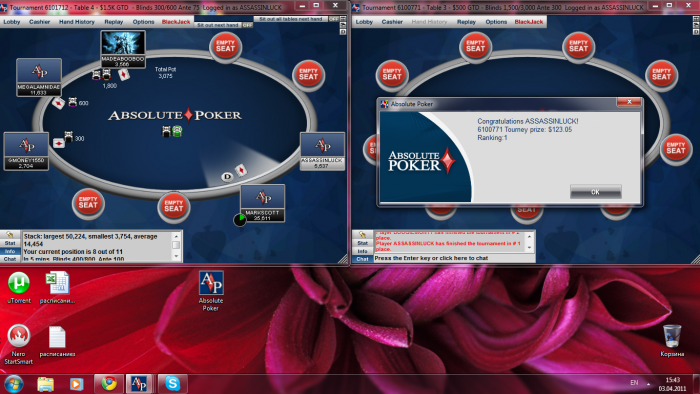Open uTorrent desktop icon
The image size is (700, 394).
click(19, 287)
